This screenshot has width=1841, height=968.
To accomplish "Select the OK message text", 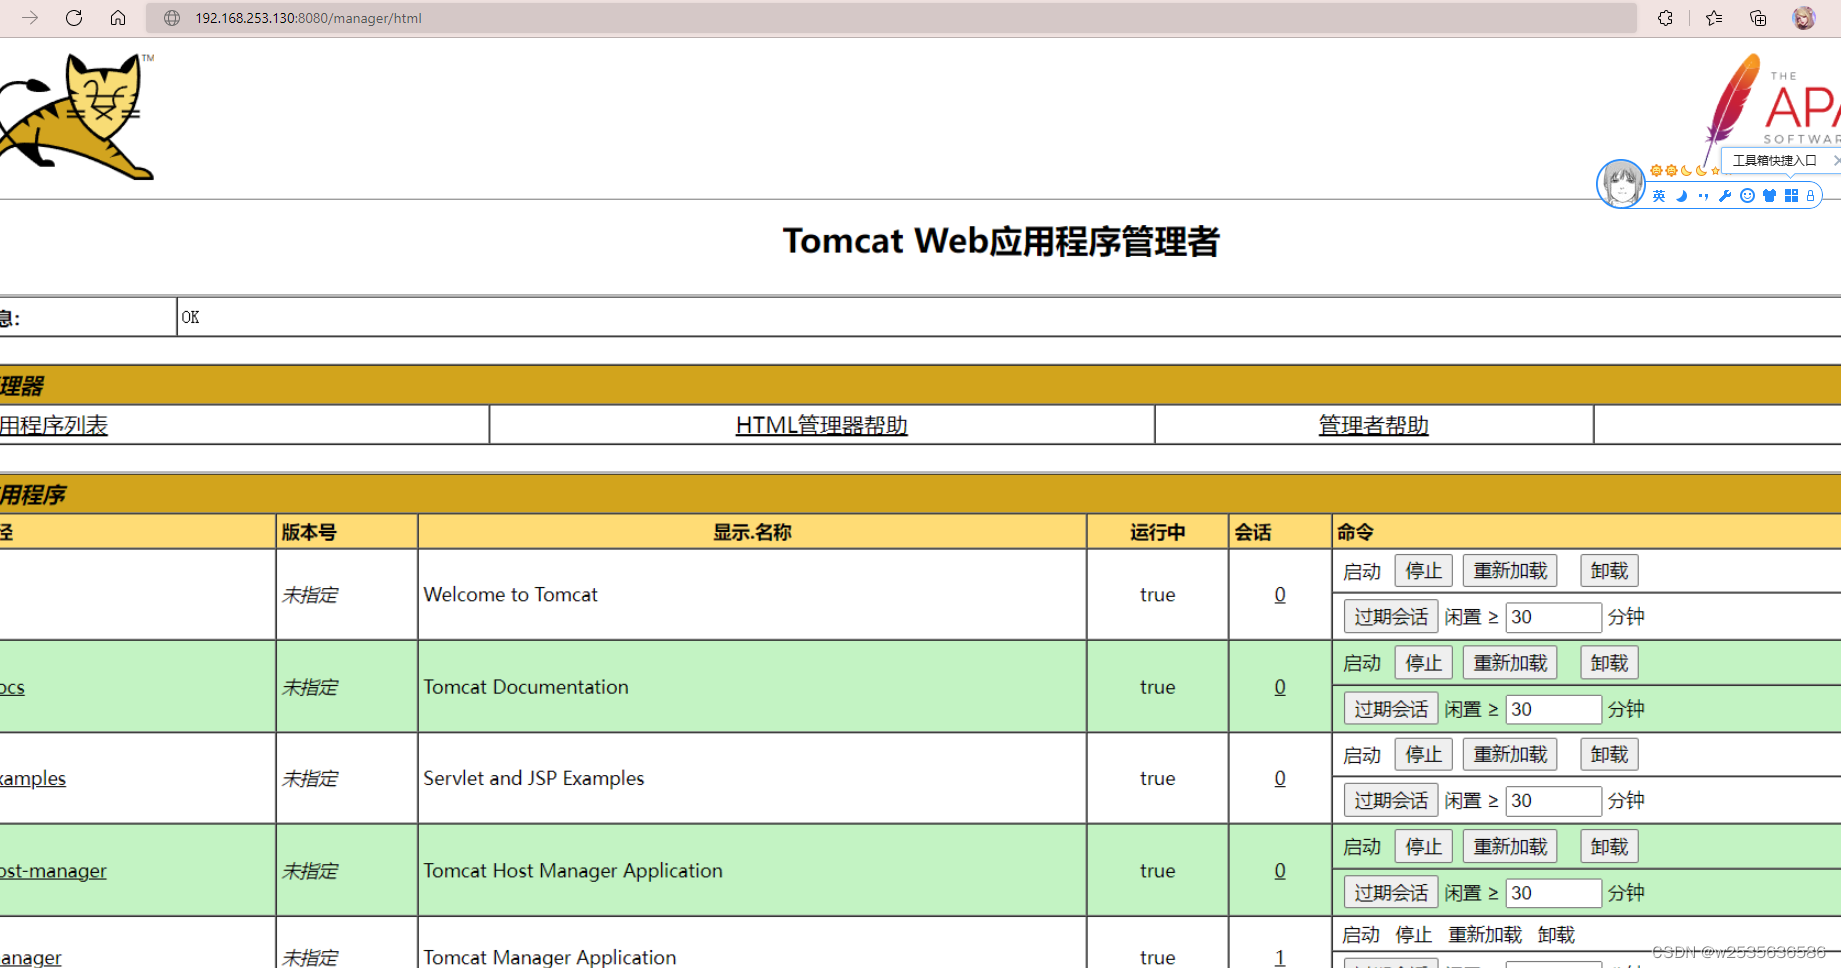I will [190, 317].
